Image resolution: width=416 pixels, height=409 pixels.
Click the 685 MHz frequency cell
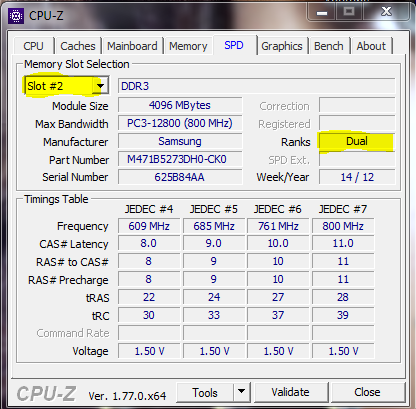pos(214,226)
